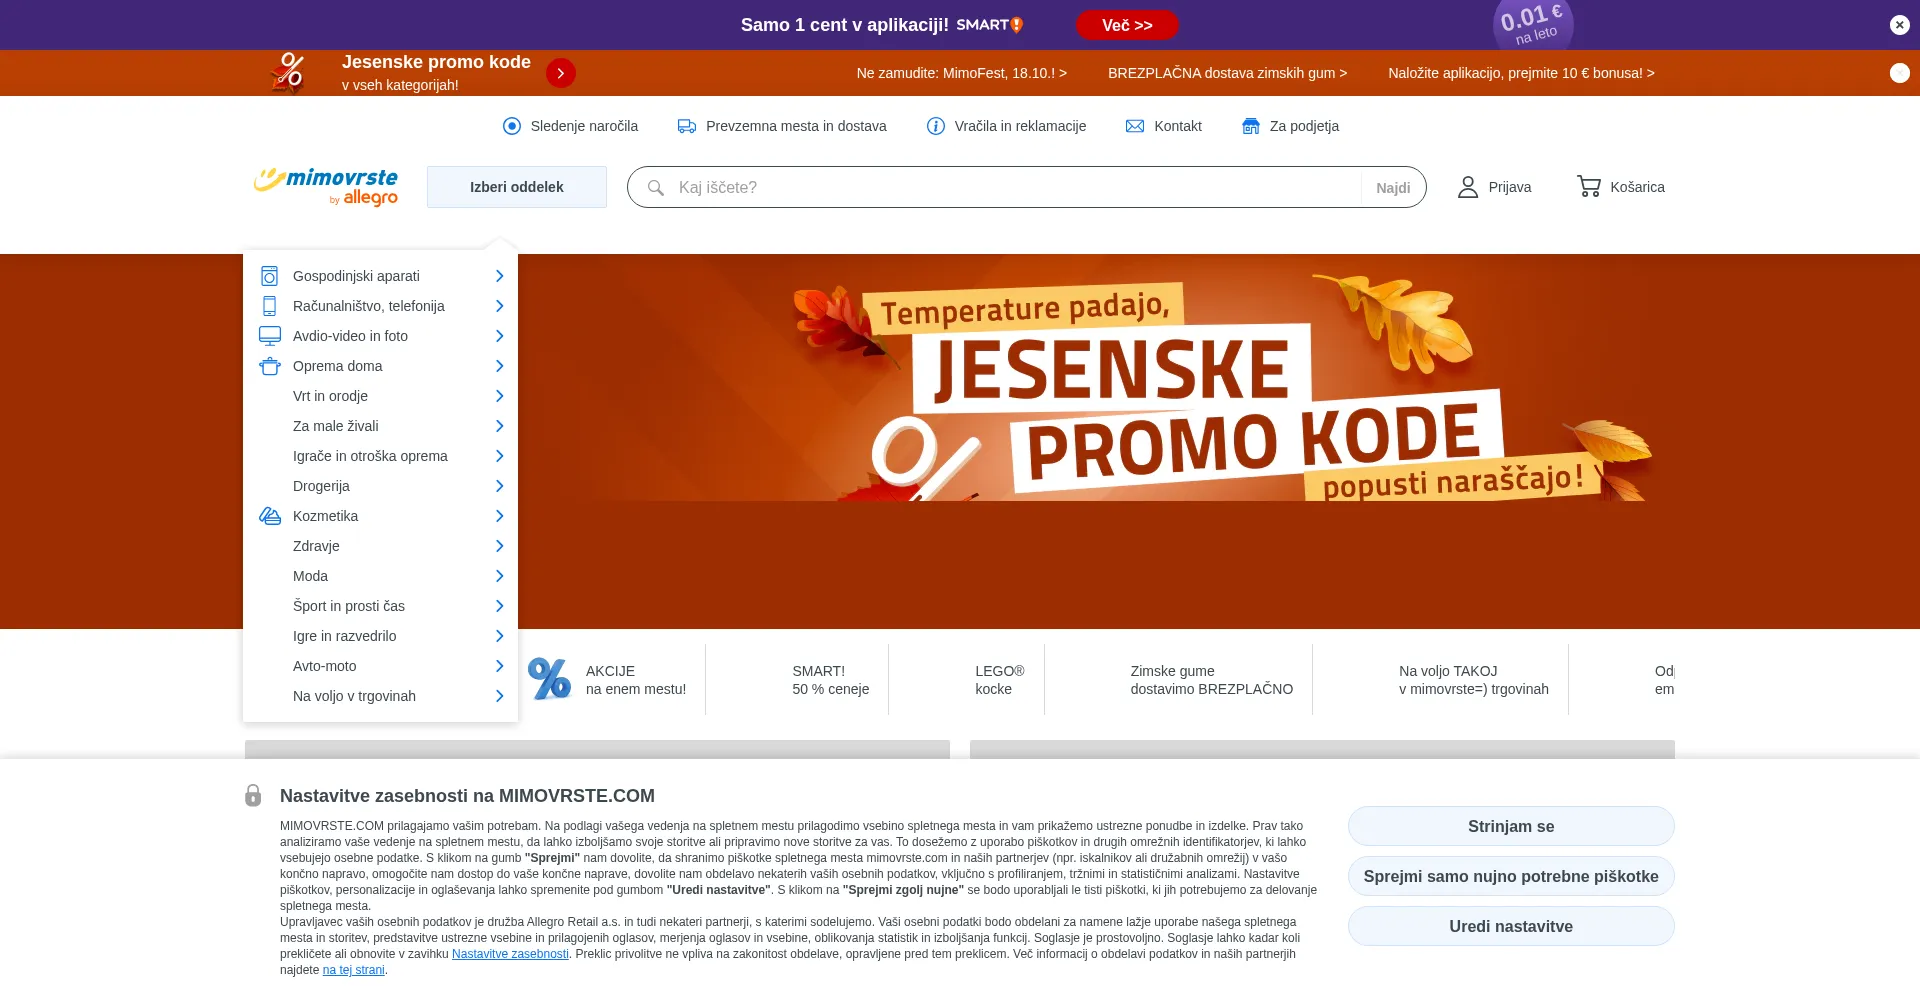Expand Gospodinjski aparati category chevron
The width and height of the screenshot is (1920, 993).
[x=499, y=276]
